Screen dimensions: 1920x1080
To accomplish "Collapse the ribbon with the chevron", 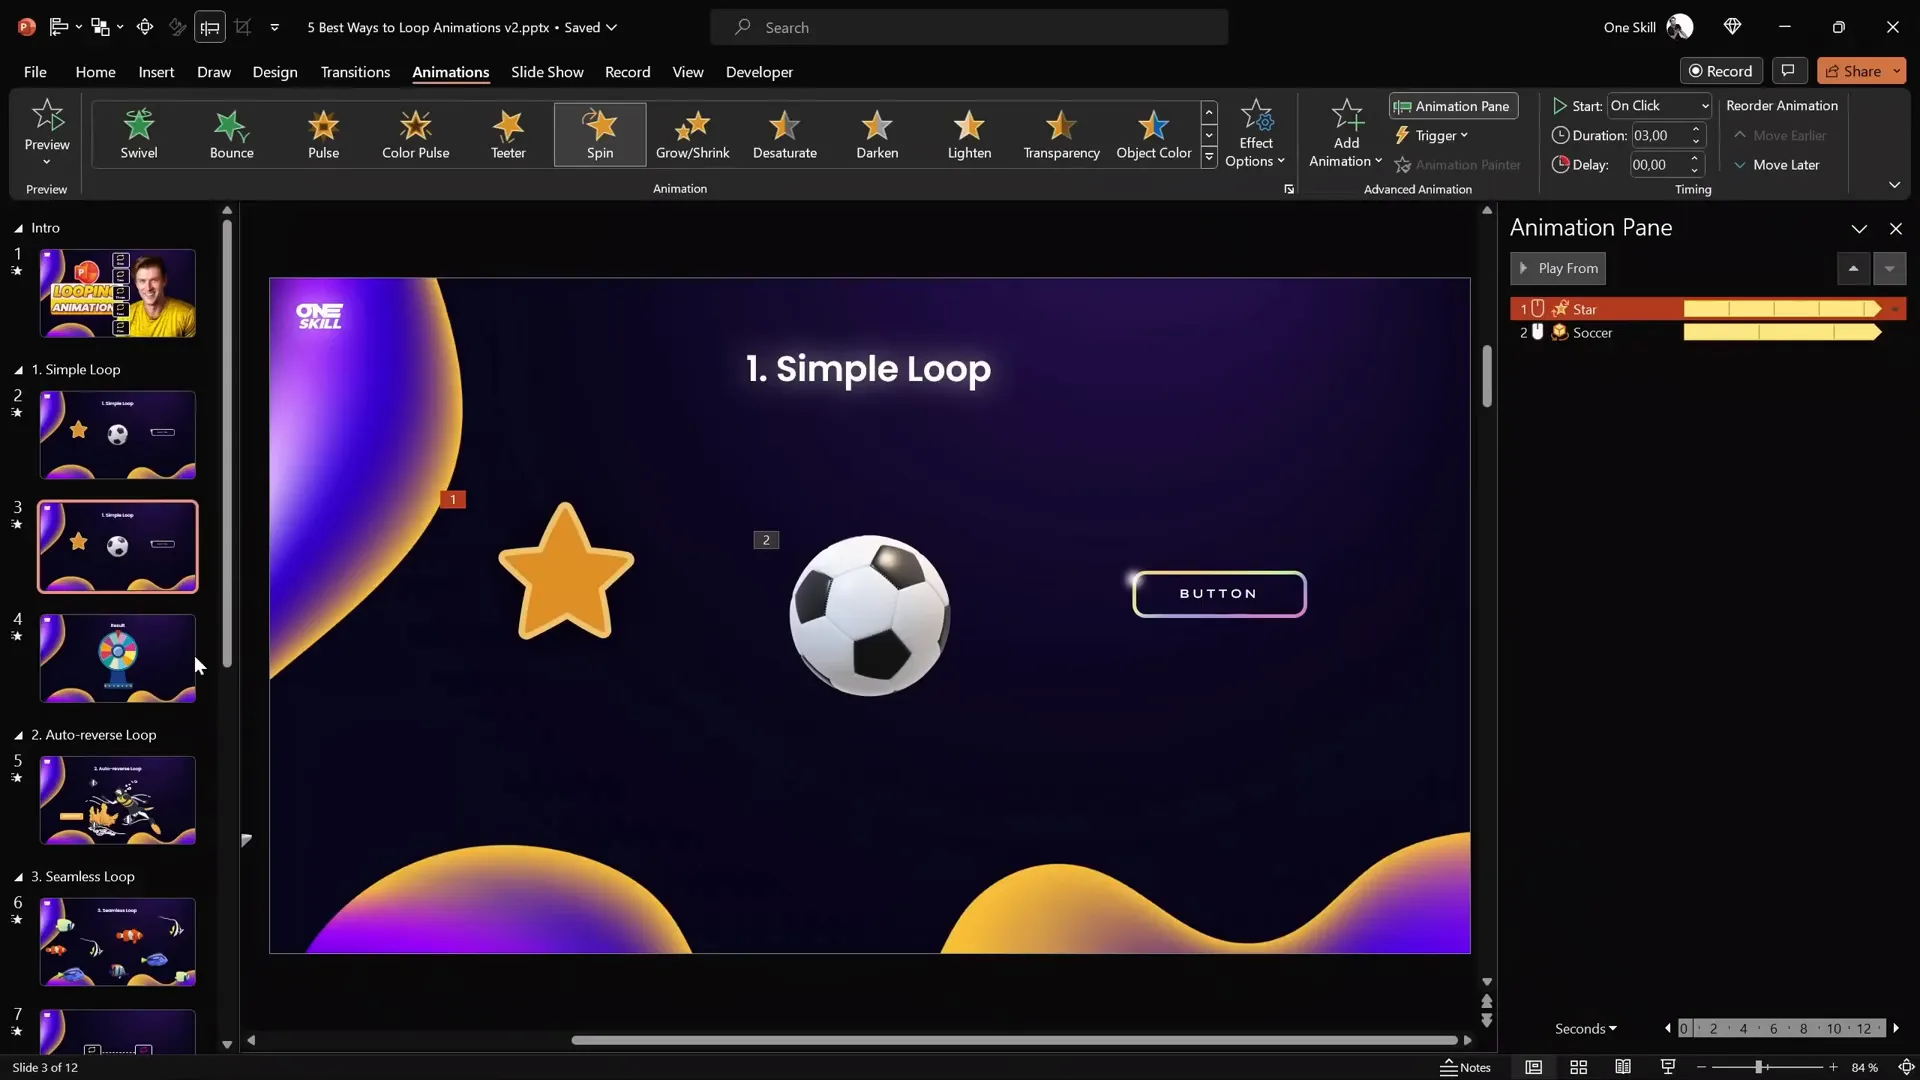I will [x=1894, y=185].
